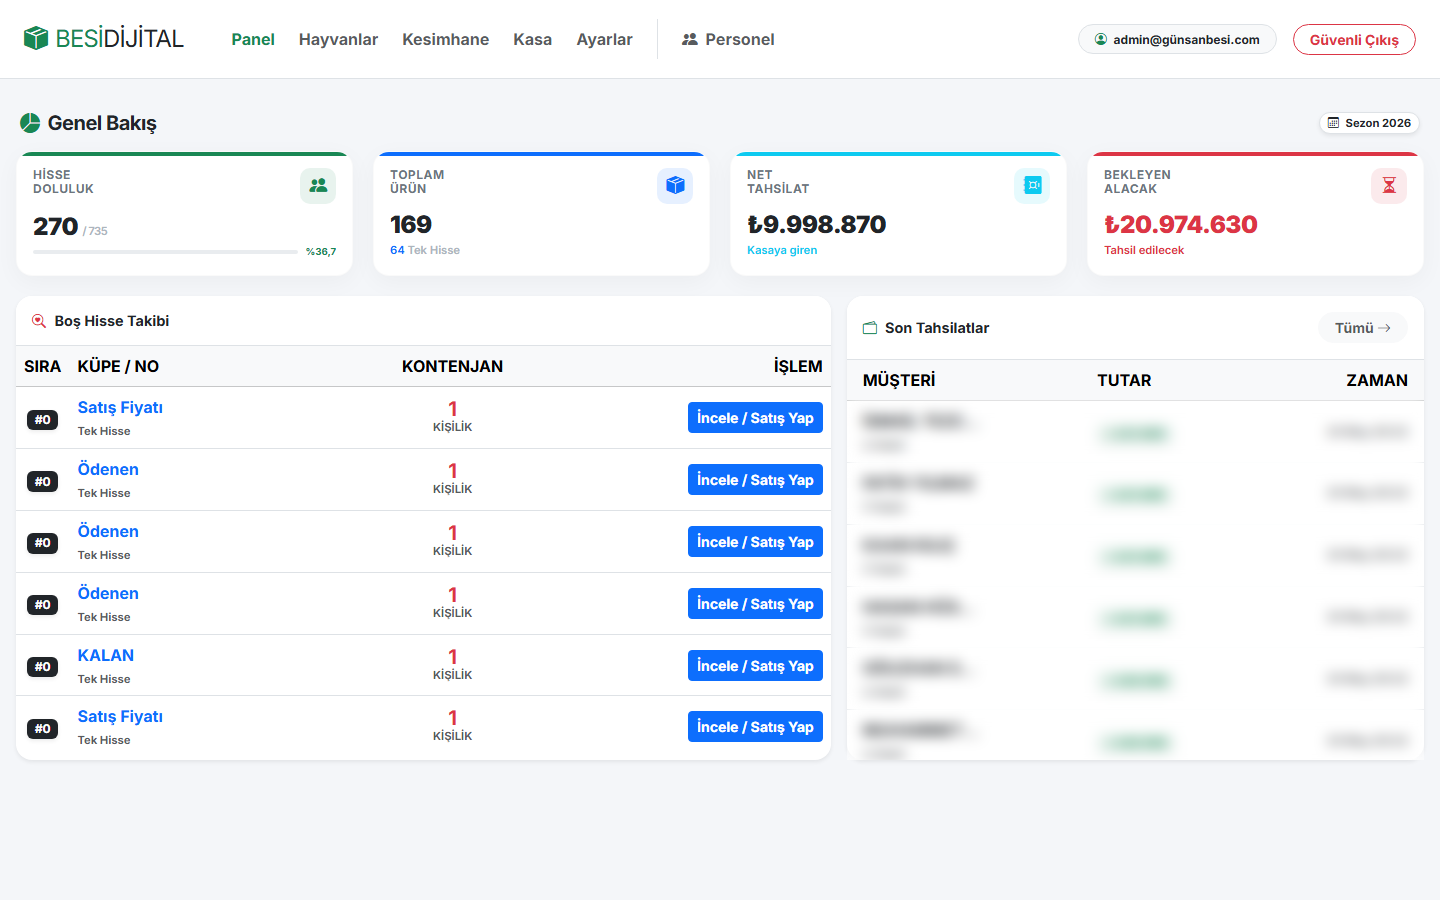Click the calendar icon in Sezon 2026 badge
1440x900 pixels.
click(1333, 123)
